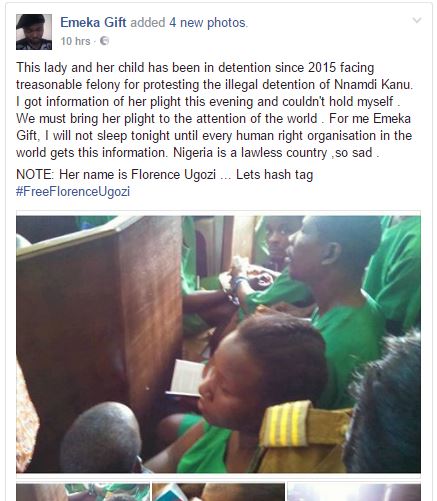Click the white booklet in the main photo
The width and height of the screenshot is (437, 501).
click(x=187, y=378)
